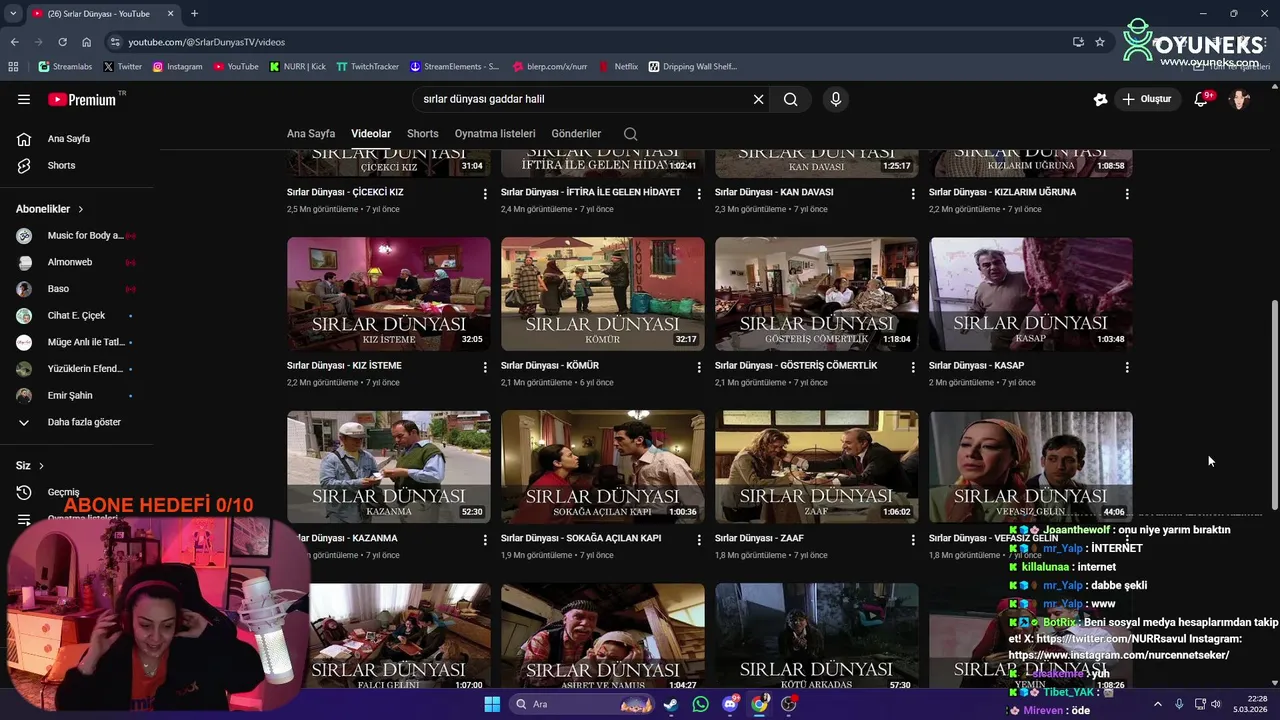Open Cihat E. Çiçek subscription
The height and width of the screenshot is (720, 1280).
coord(76,315)
